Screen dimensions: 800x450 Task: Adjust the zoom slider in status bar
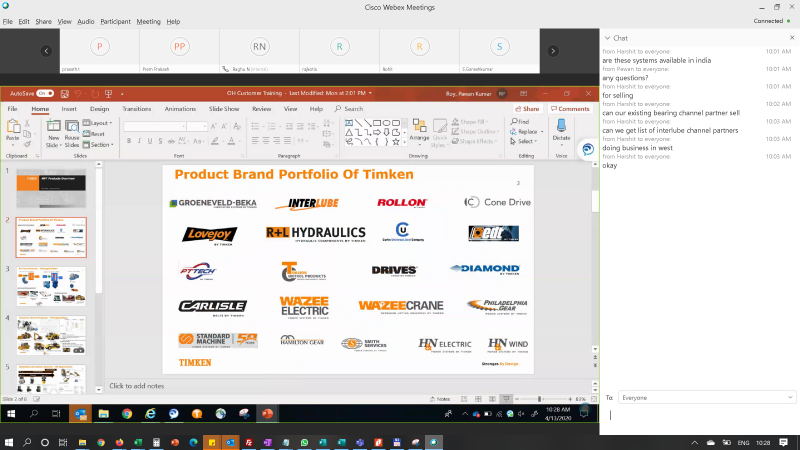tap(539, 399)
